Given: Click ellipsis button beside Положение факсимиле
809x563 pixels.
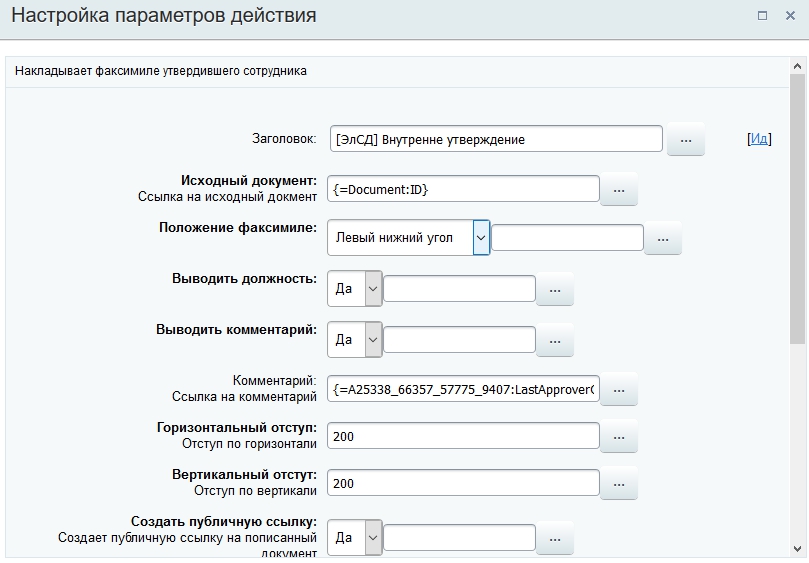Looking at the screenshot, I should [662, 239].
